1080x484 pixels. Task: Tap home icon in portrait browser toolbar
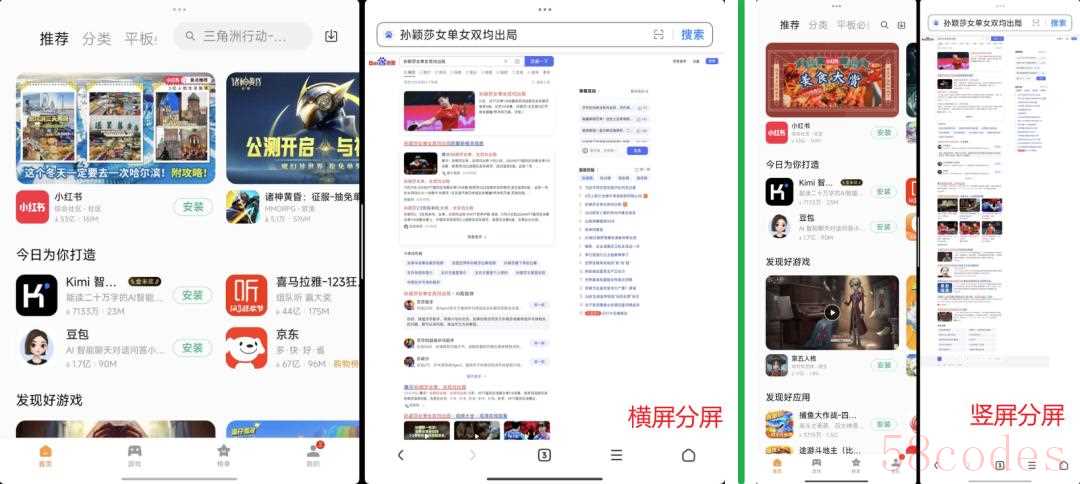click(1064, 465)
